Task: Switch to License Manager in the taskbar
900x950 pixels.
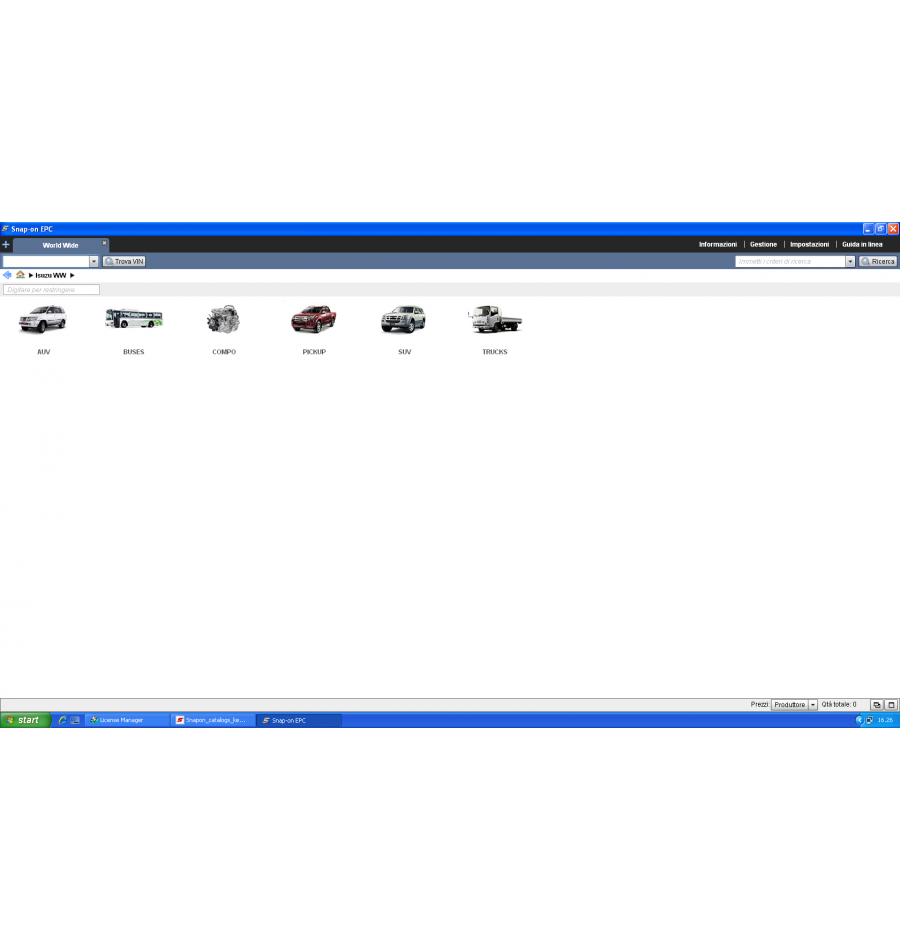Action: [127, 720]
